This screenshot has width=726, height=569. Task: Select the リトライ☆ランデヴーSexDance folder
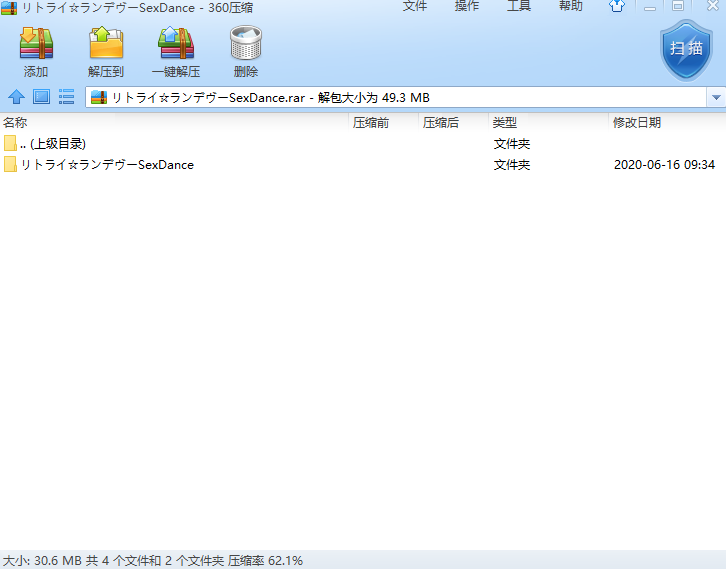106,165
